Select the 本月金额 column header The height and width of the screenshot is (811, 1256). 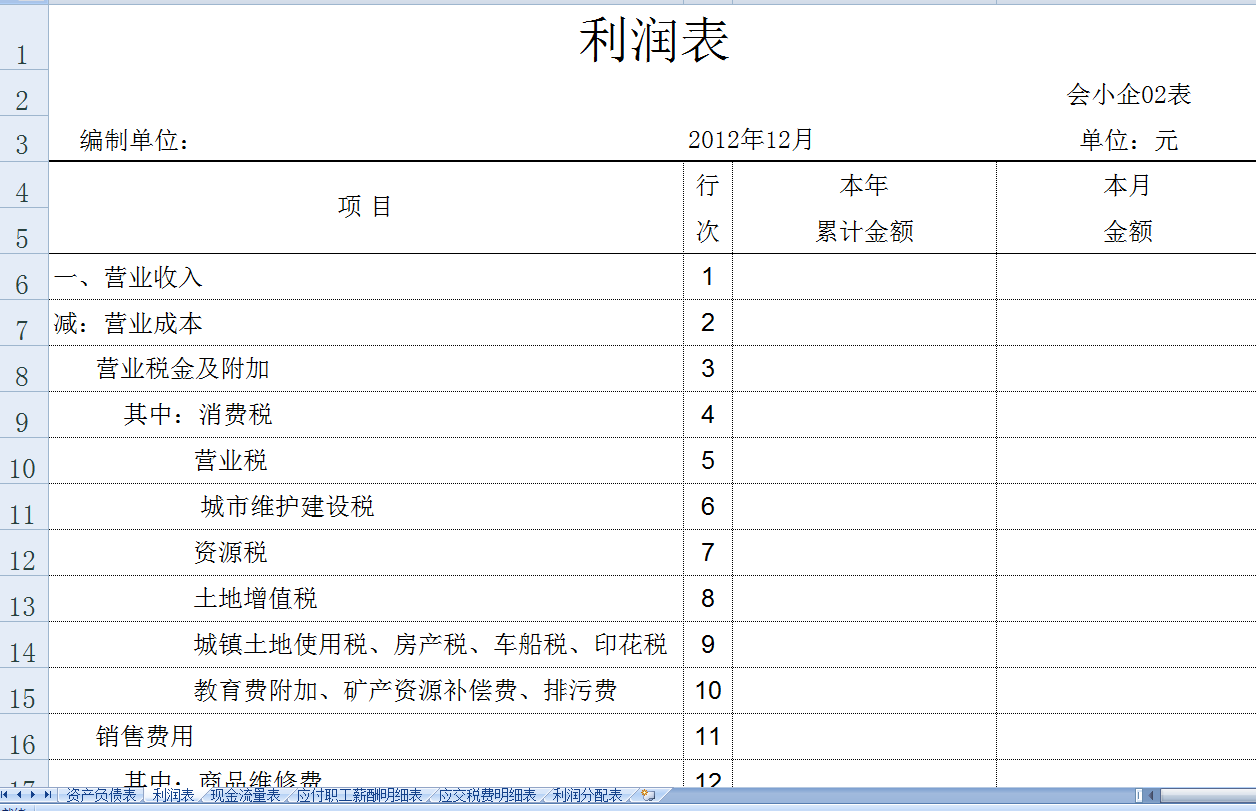click(1127, 207)
